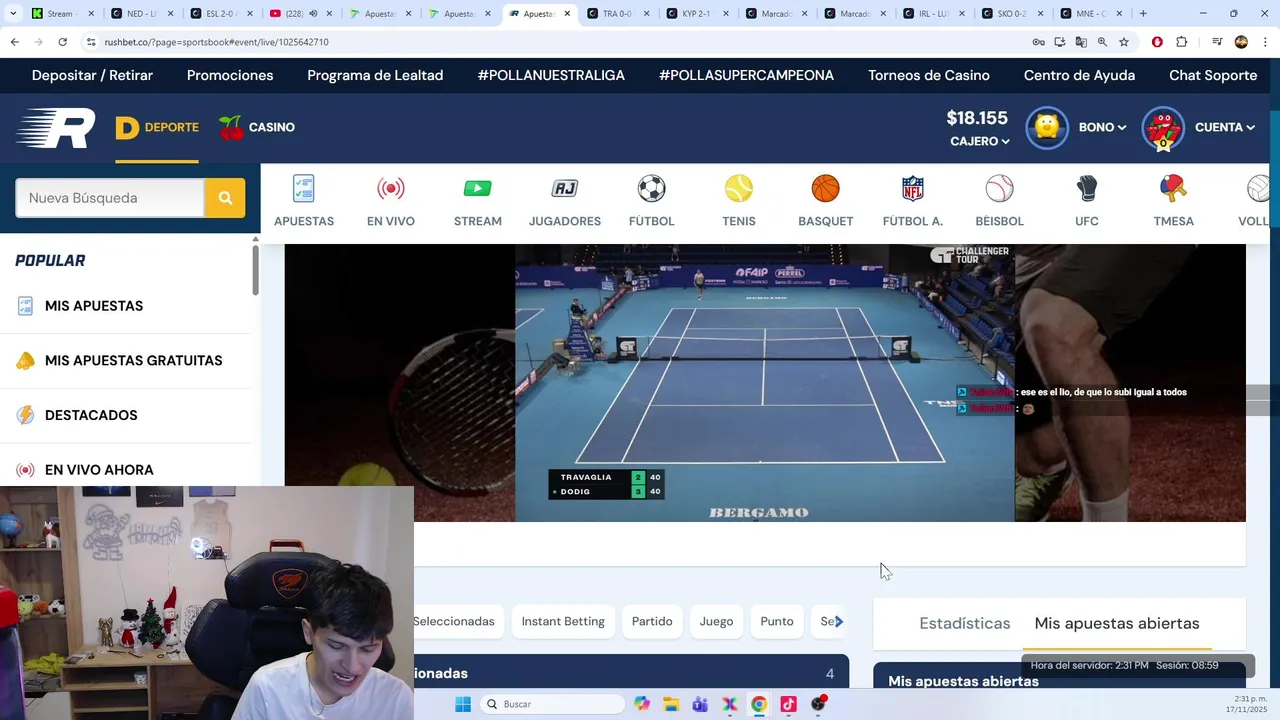
Task: Click the browser back arrow
Action: (14, 42)
